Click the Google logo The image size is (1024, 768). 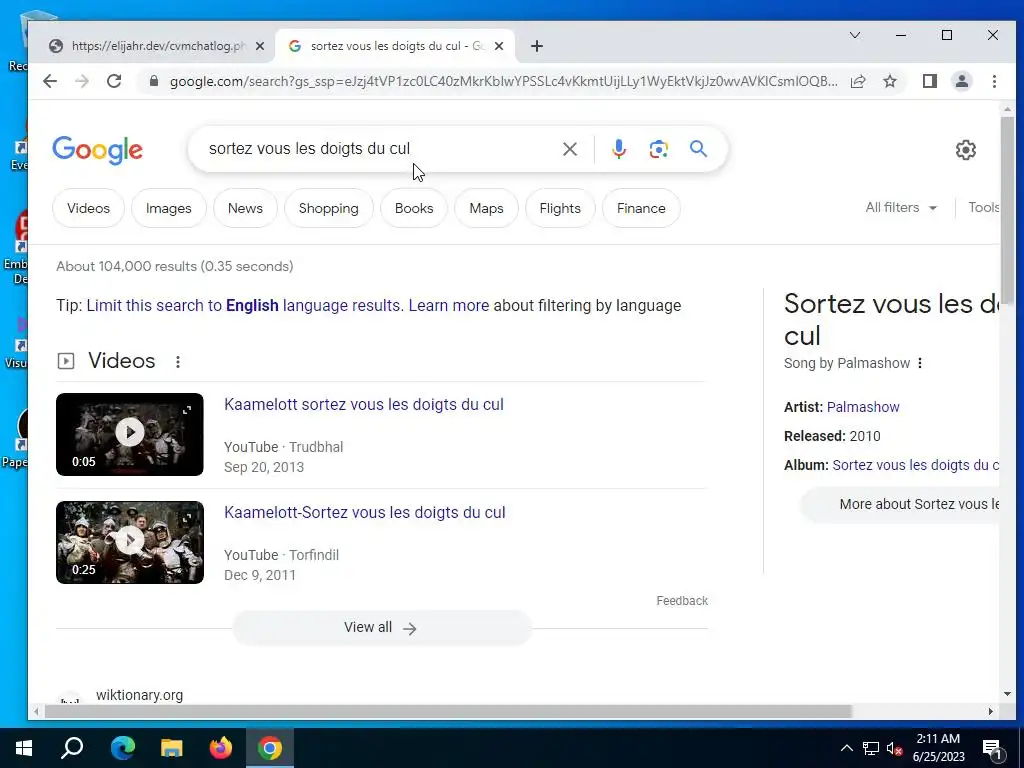point(97,150)
